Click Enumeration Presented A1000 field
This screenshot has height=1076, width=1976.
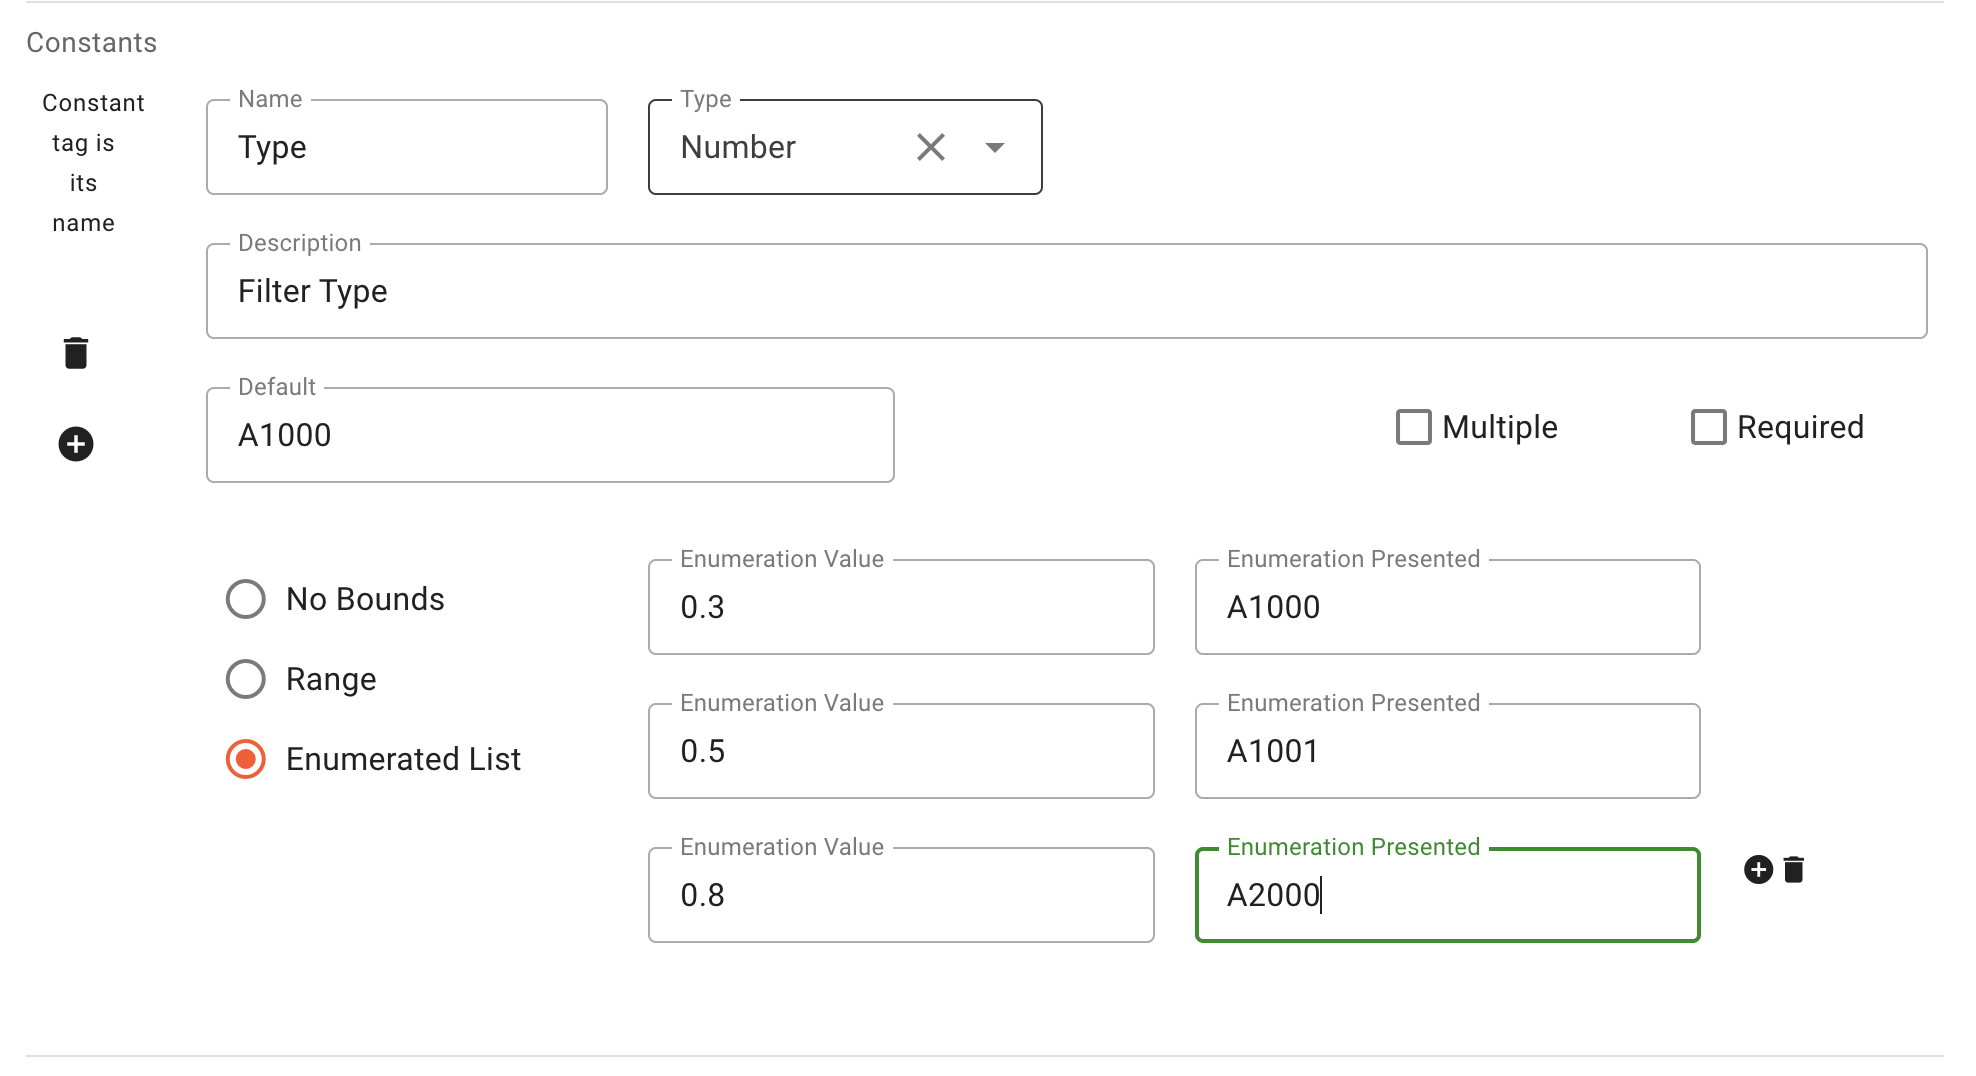point(1447,608)
